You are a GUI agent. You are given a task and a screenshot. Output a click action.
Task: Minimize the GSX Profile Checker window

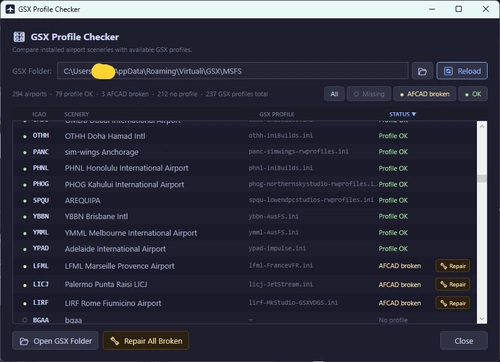[432, 9]
